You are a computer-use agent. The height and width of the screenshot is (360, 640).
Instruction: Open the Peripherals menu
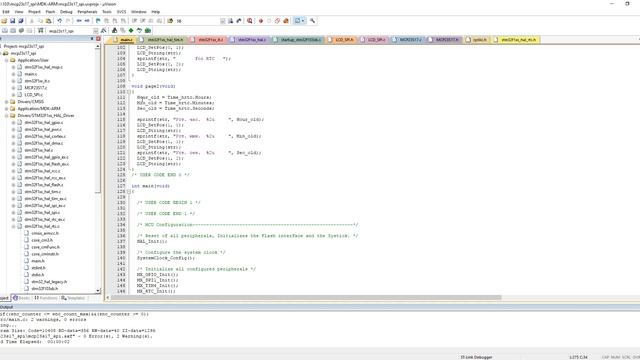click(87, 12)
